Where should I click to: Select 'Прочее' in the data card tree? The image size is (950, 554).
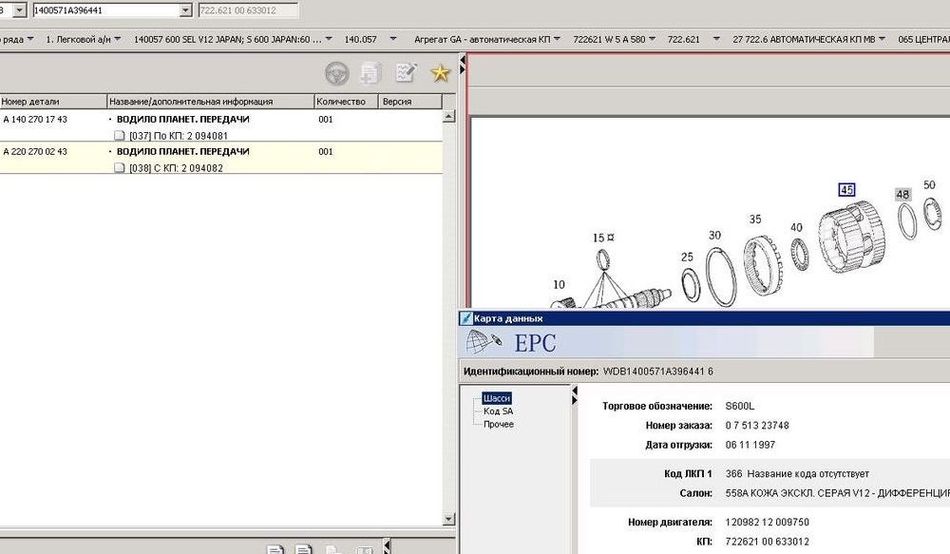[498, 424]
